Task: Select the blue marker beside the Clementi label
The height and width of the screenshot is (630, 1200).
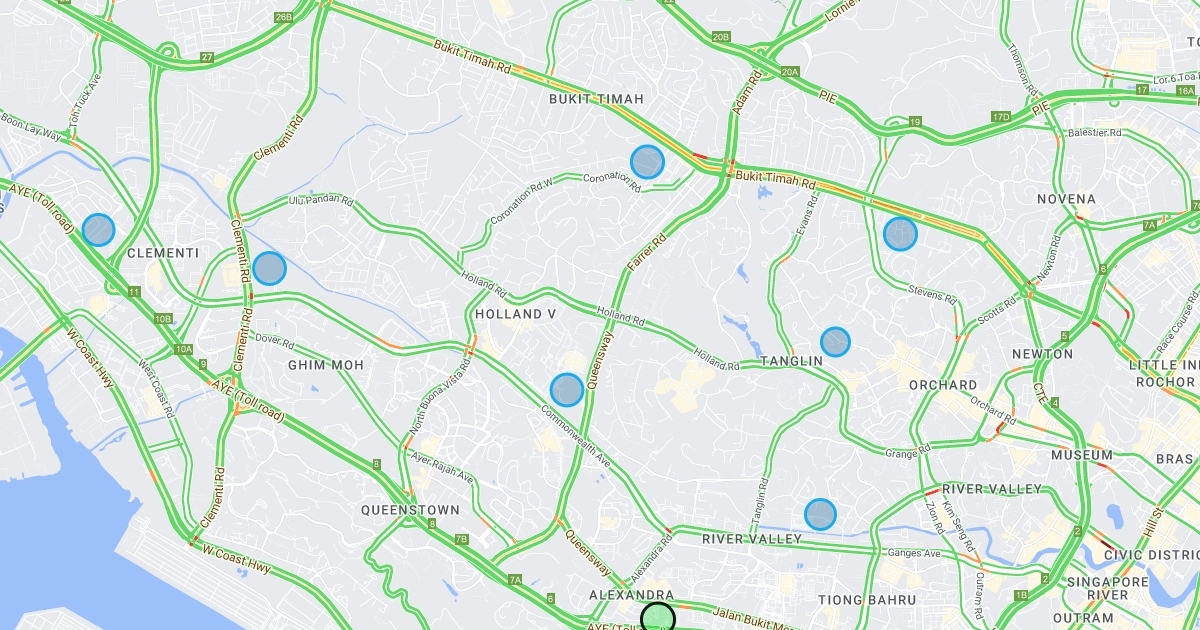Action: [x=98, y=230]
